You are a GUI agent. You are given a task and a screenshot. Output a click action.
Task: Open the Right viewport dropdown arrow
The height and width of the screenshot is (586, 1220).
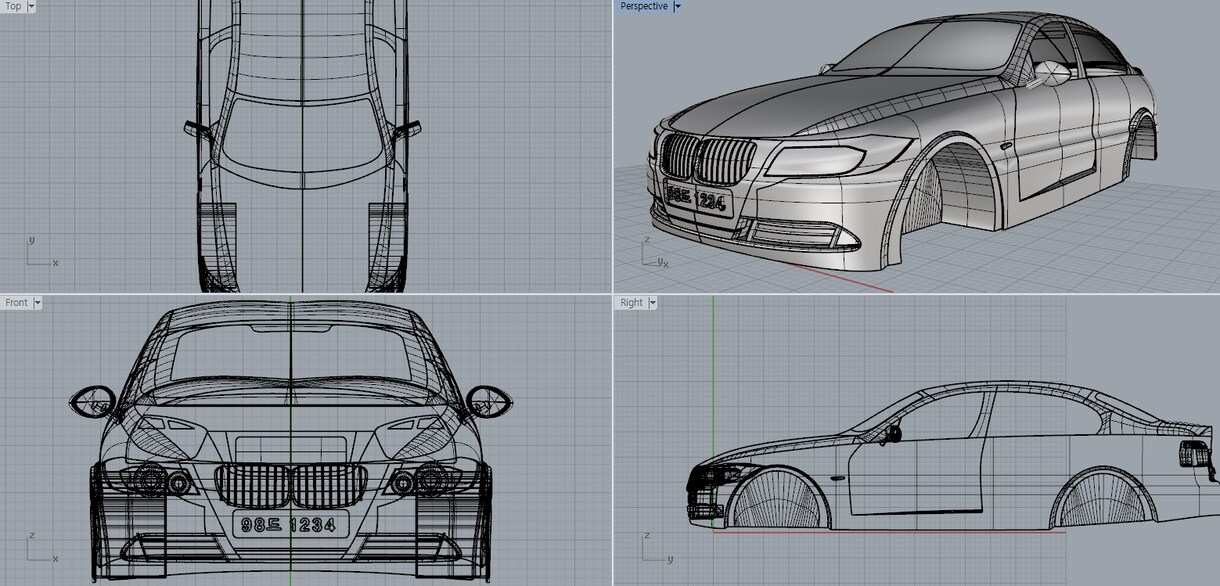click(652, 302)
